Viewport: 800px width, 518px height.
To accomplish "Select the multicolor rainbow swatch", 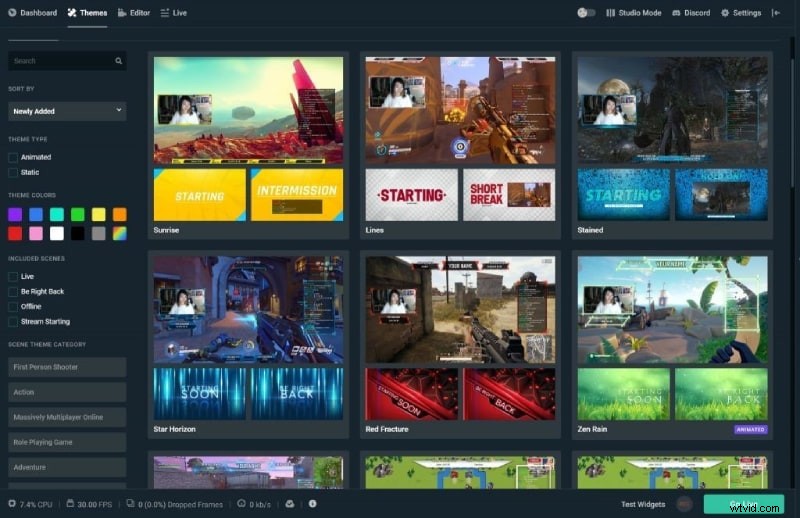I will tap(119, 233).
